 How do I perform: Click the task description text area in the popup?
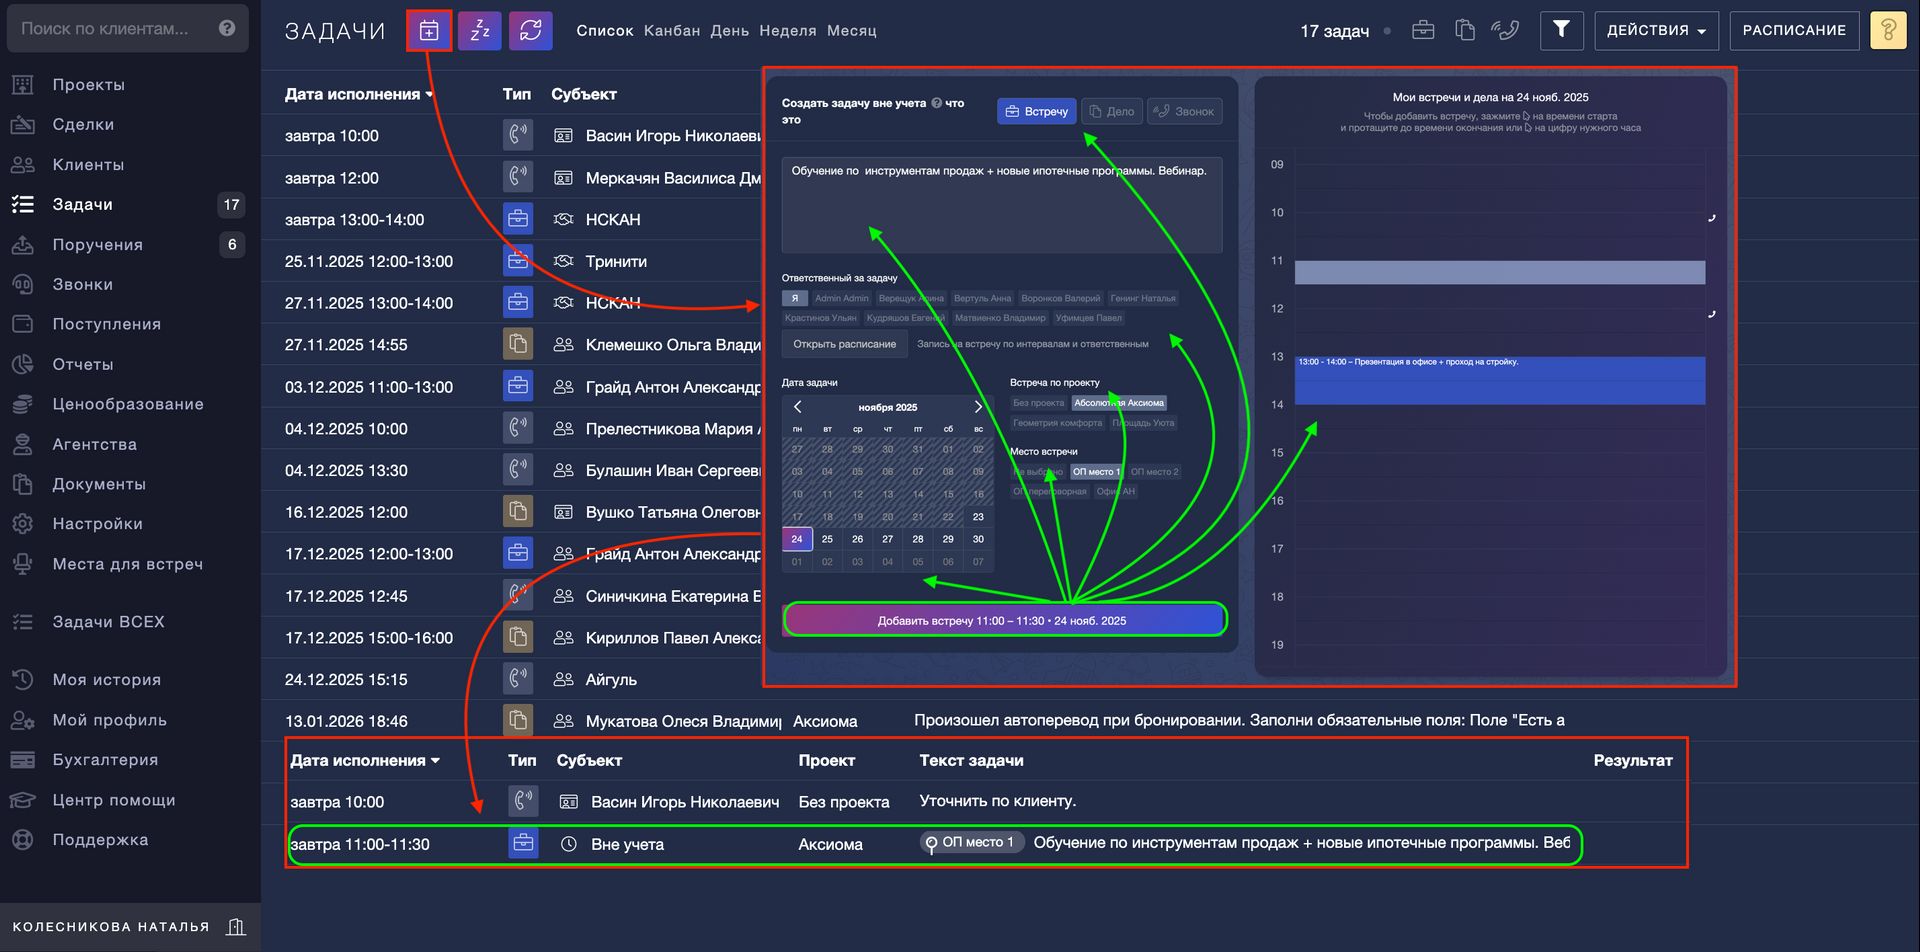pyautogui.click(x=1002, y=205)
